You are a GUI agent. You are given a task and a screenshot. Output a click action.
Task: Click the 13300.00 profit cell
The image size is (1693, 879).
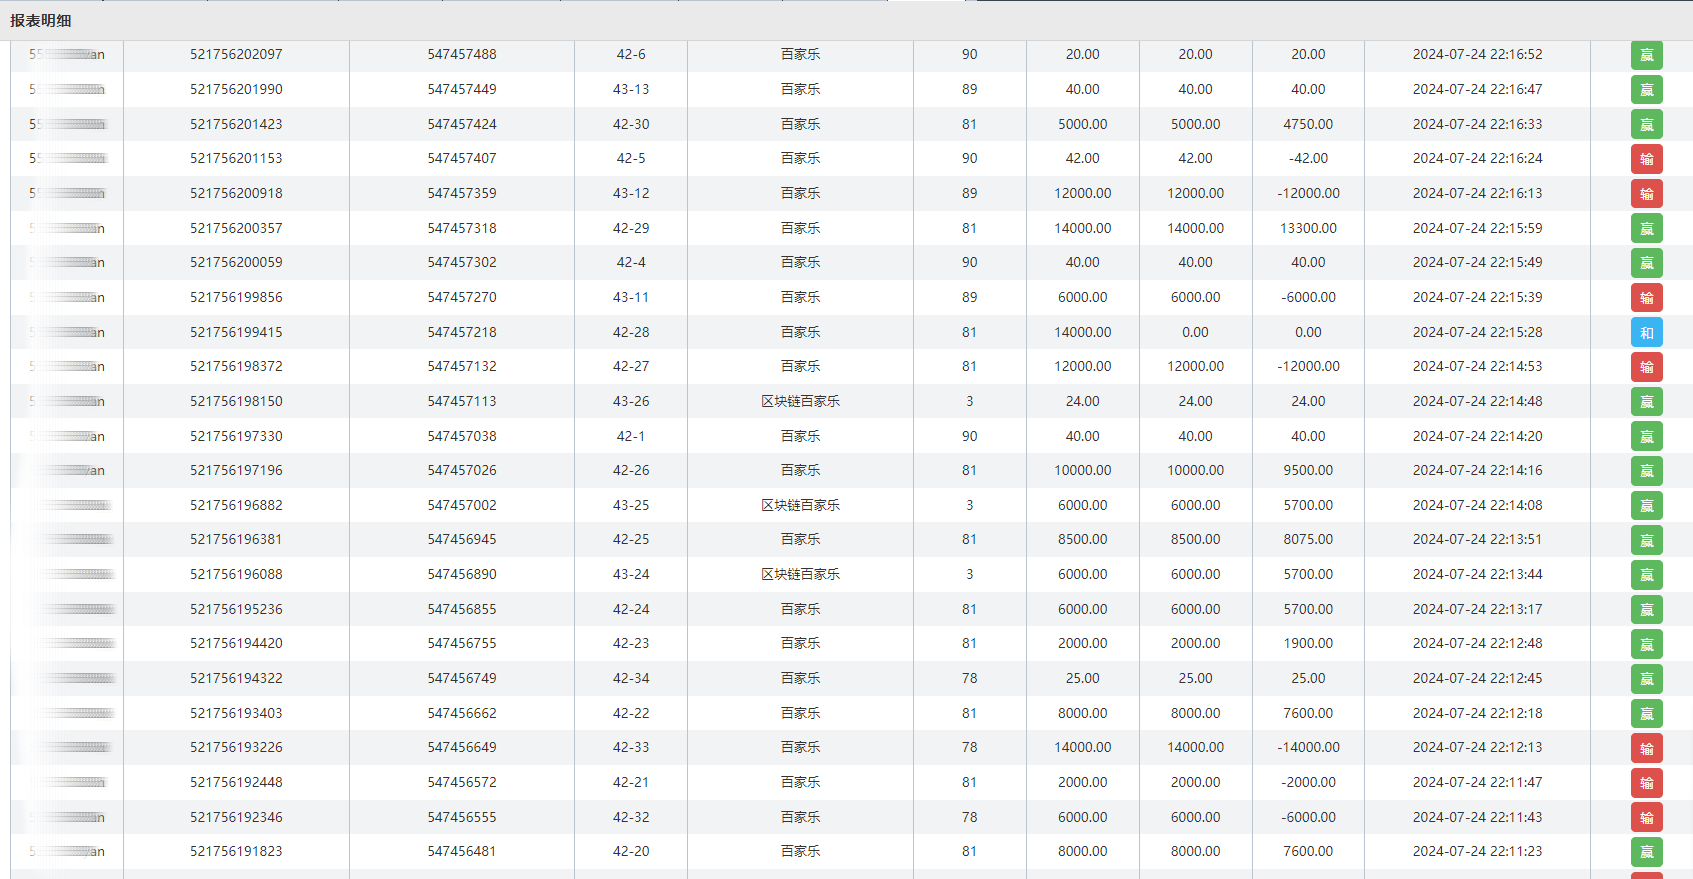tap(1307, 228)
